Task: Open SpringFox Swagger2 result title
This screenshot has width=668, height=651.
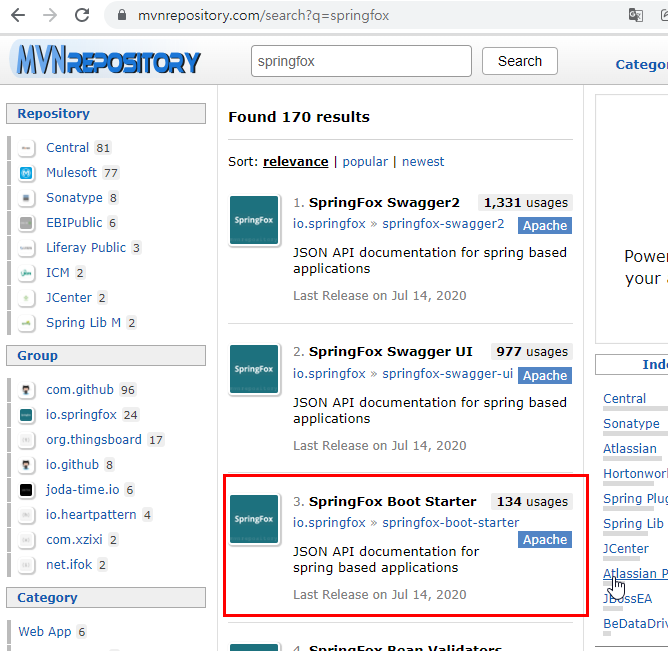Action: [384, 203]
